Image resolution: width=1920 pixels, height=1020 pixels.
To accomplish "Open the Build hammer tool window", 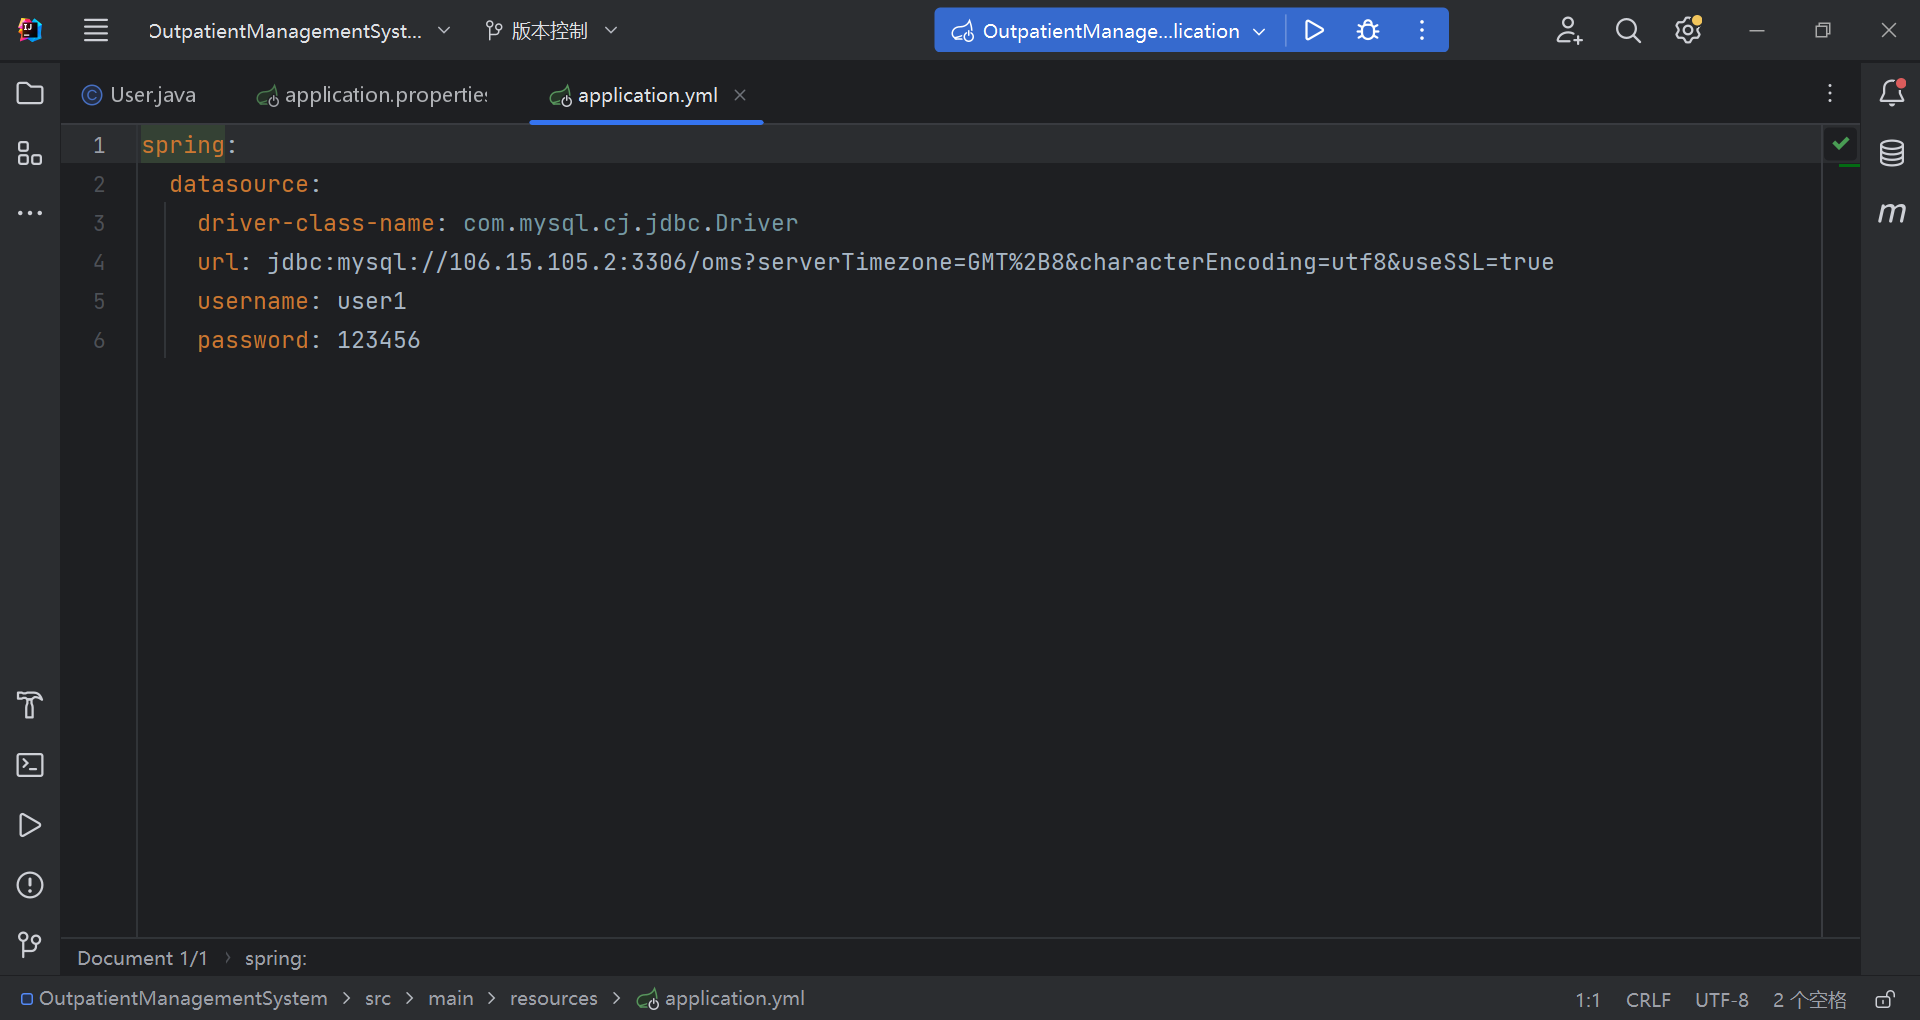I will point(30,705).
